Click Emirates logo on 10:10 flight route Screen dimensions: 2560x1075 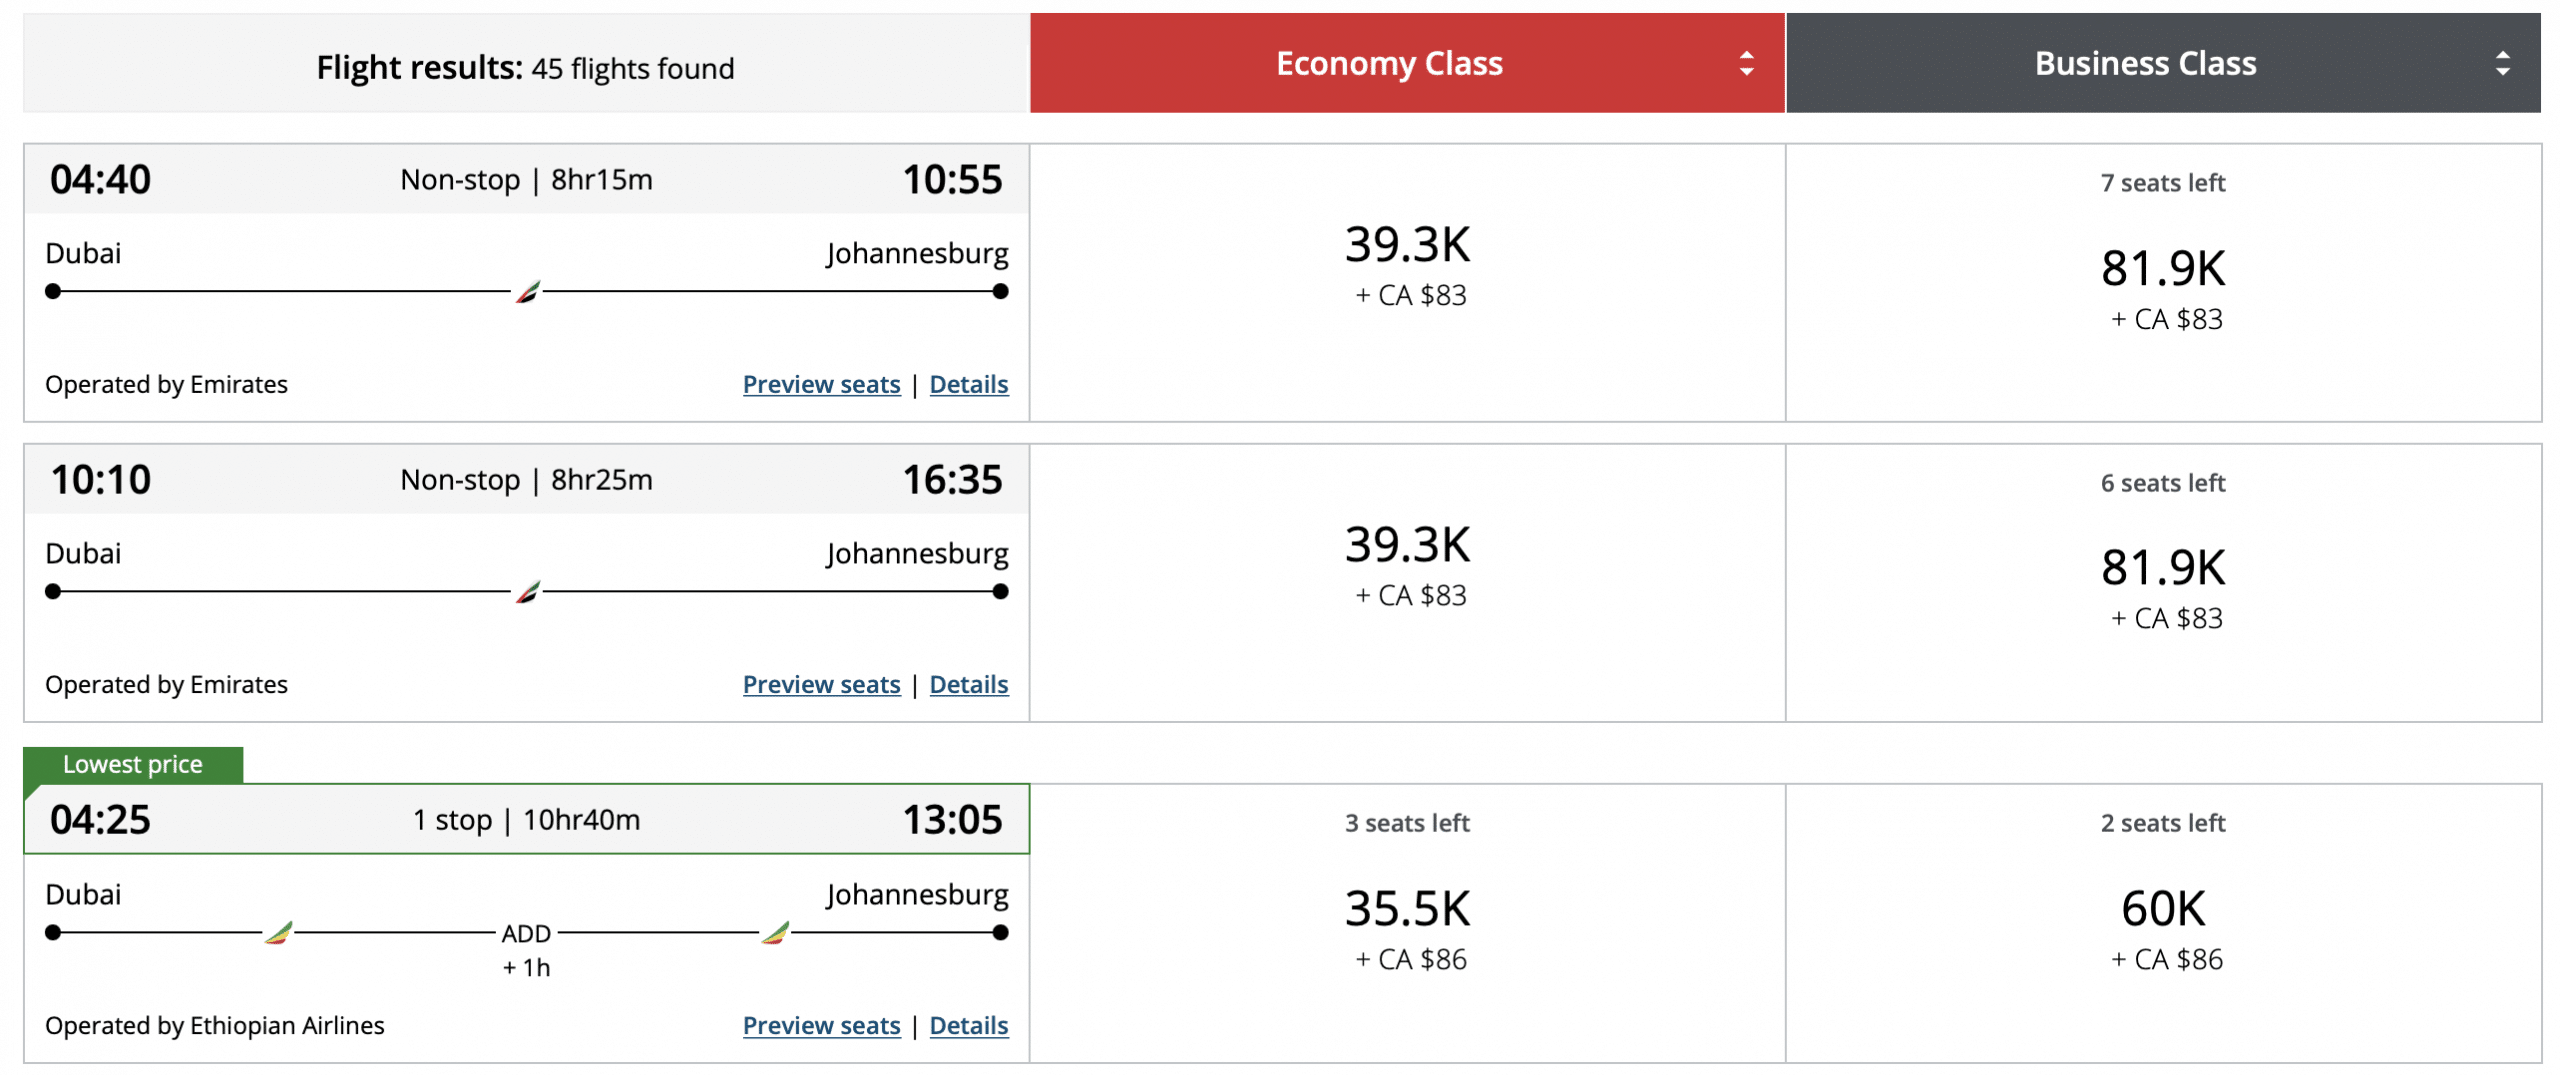click(x=528, y=592)
